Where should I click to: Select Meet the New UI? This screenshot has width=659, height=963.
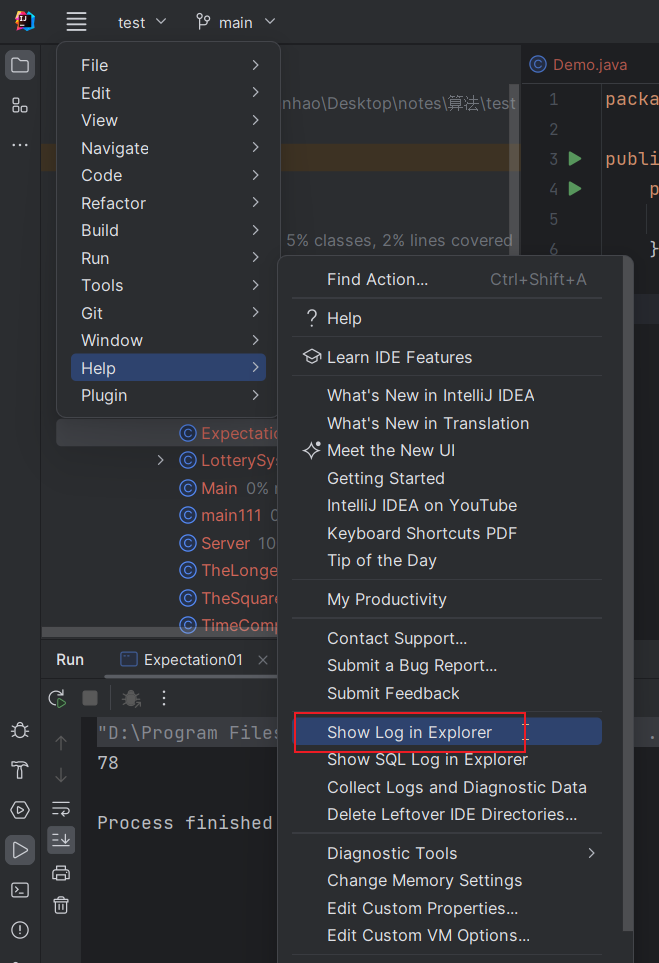446,450
